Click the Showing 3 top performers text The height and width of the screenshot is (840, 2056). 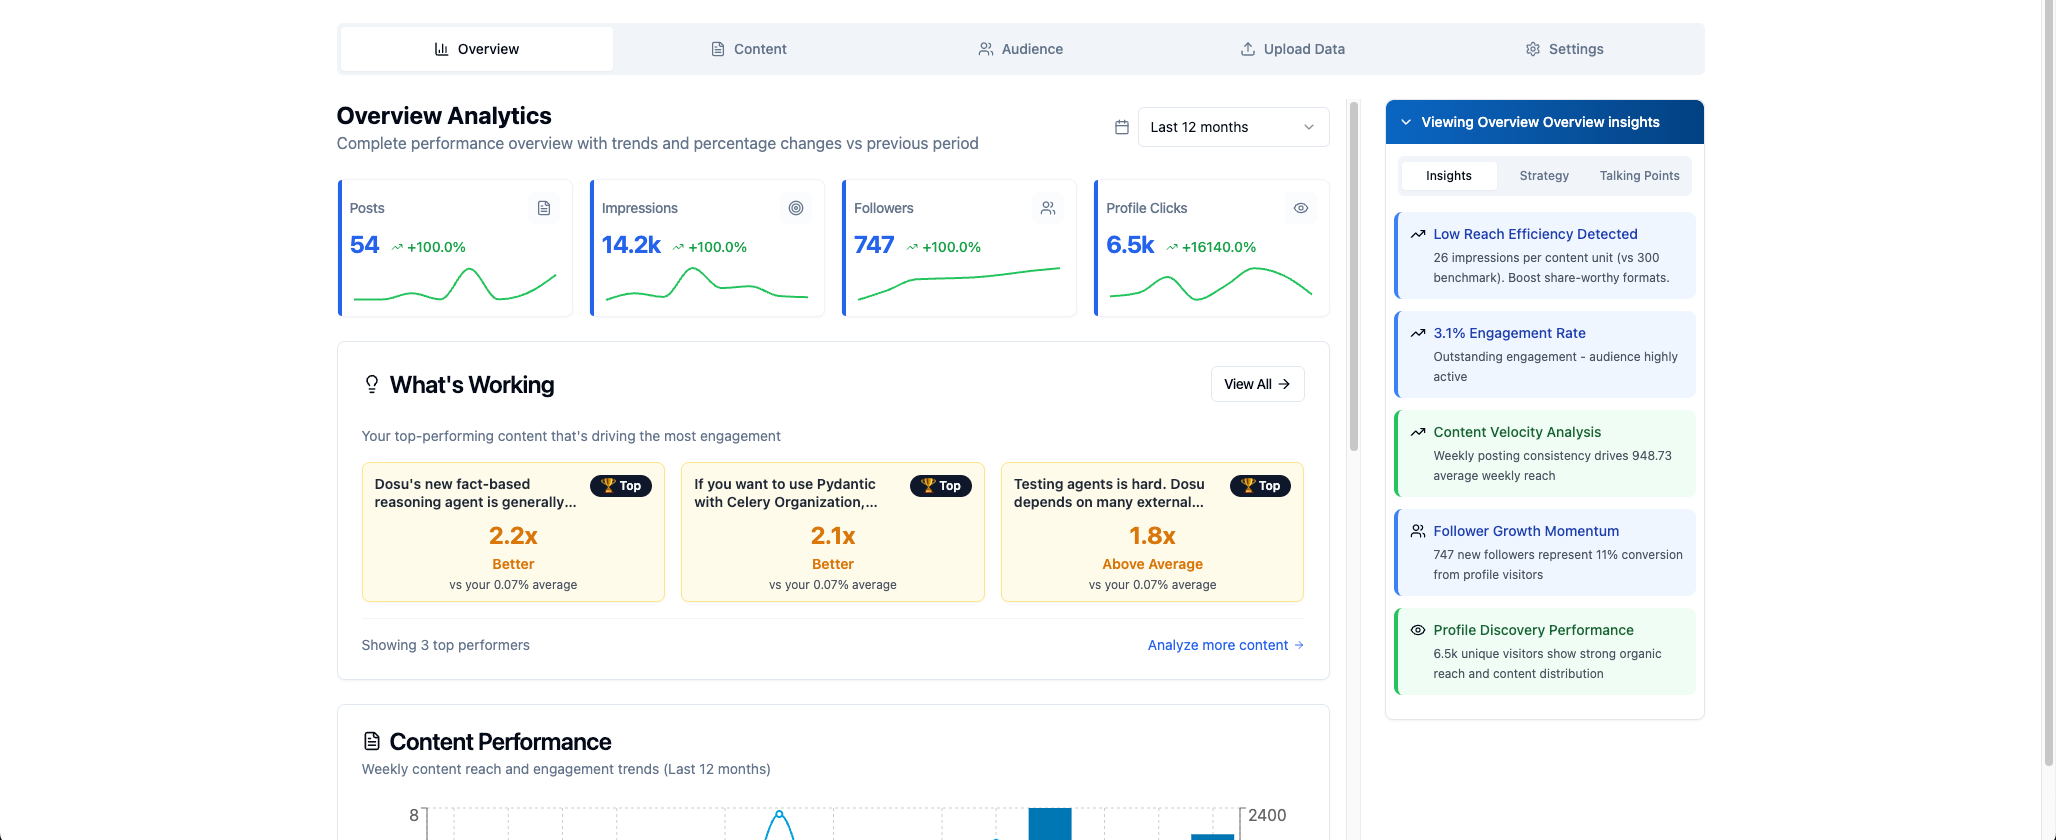pyautogui.click(x=445, y=645)
